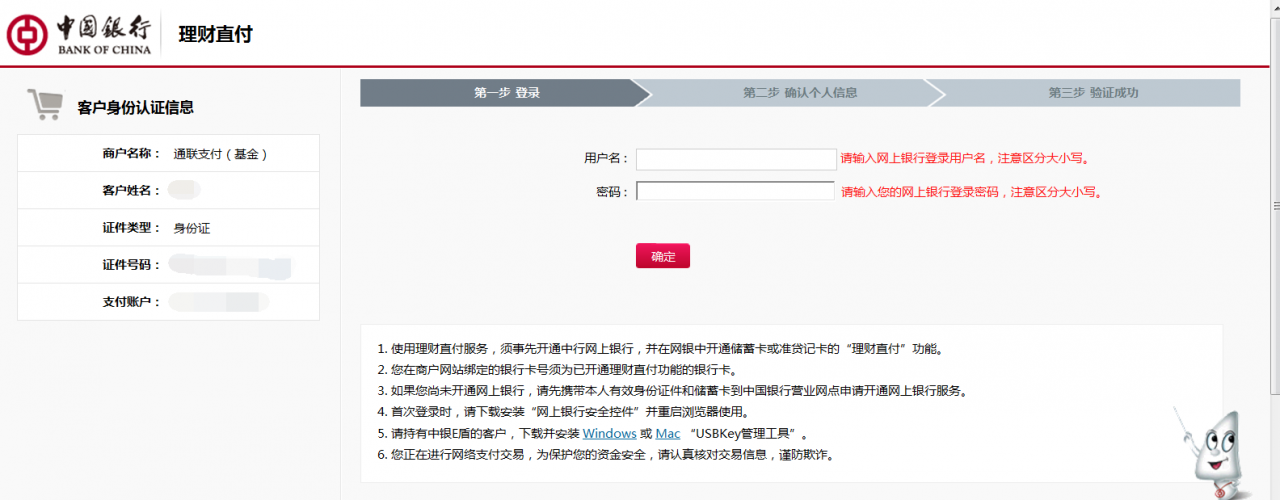Focus the 用户名 input field

736,159
